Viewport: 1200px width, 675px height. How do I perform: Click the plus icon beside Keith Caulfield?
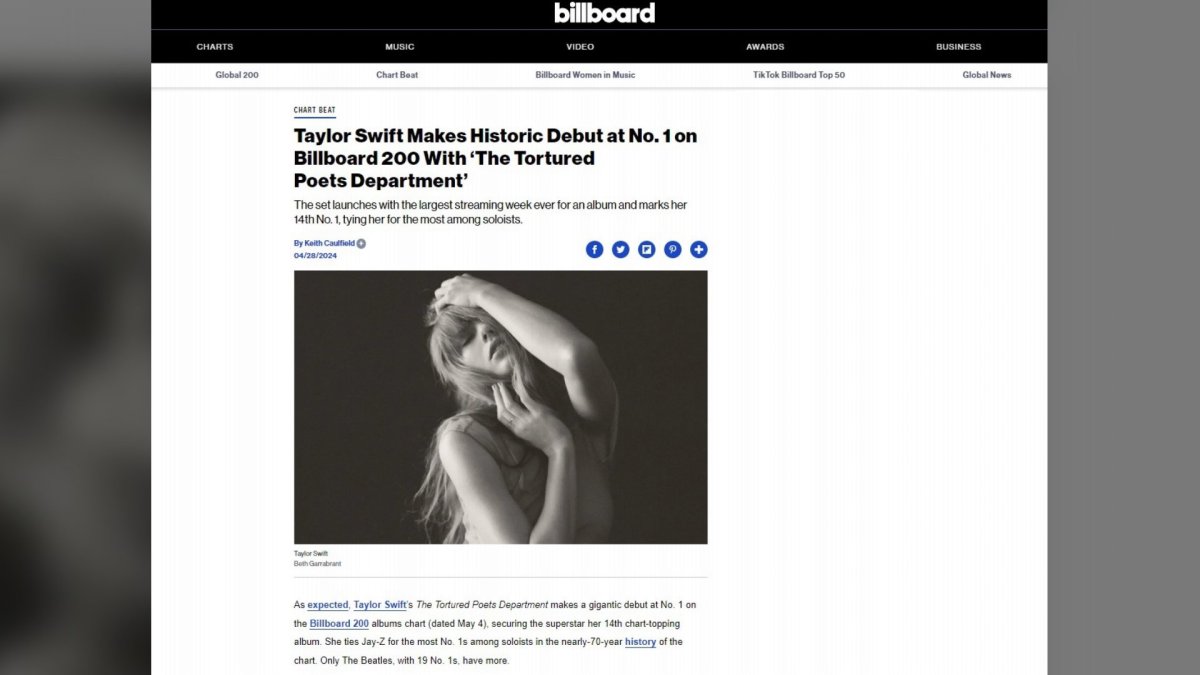coord(361,243)
